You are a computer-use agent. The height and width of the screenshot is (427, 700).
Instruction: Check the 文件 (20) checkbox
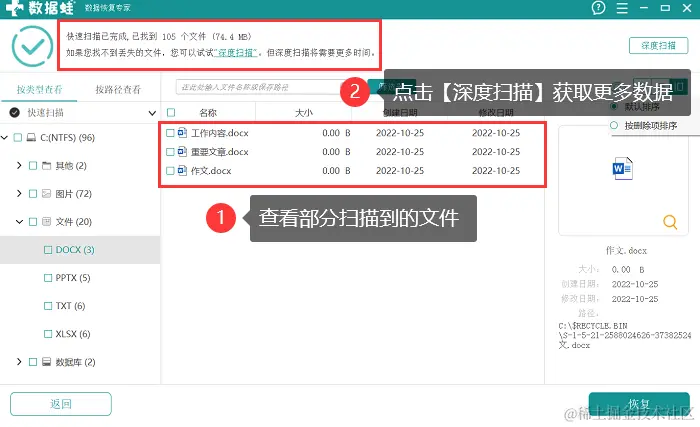[x=33, y=222]
